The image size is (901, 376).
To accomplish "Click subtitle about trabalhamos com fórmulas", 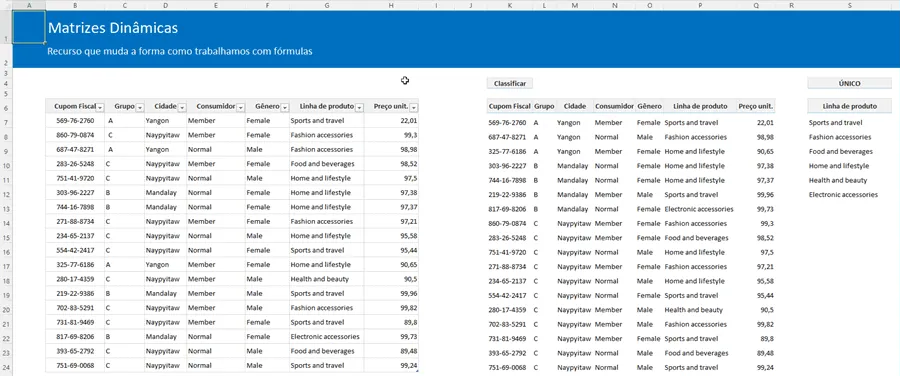I will click(180, 51).
